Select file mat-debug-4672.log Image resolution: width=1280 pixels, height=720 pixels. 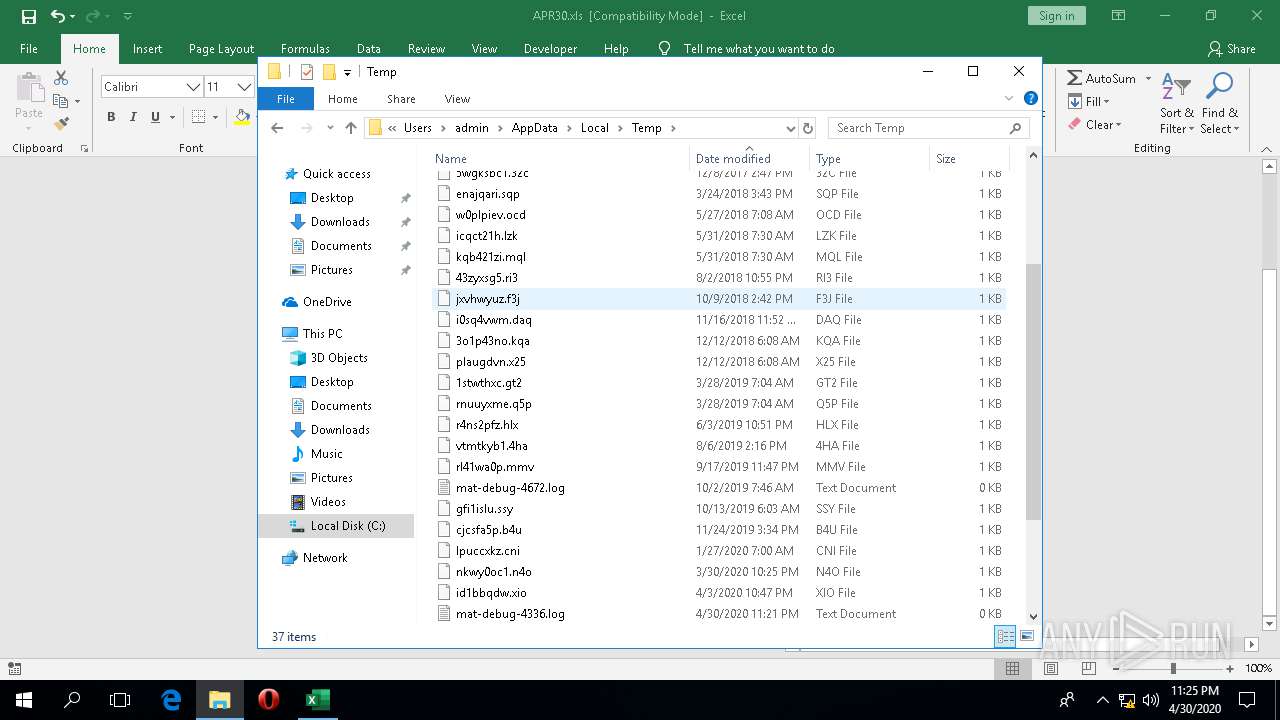click(x=720, y=488)
